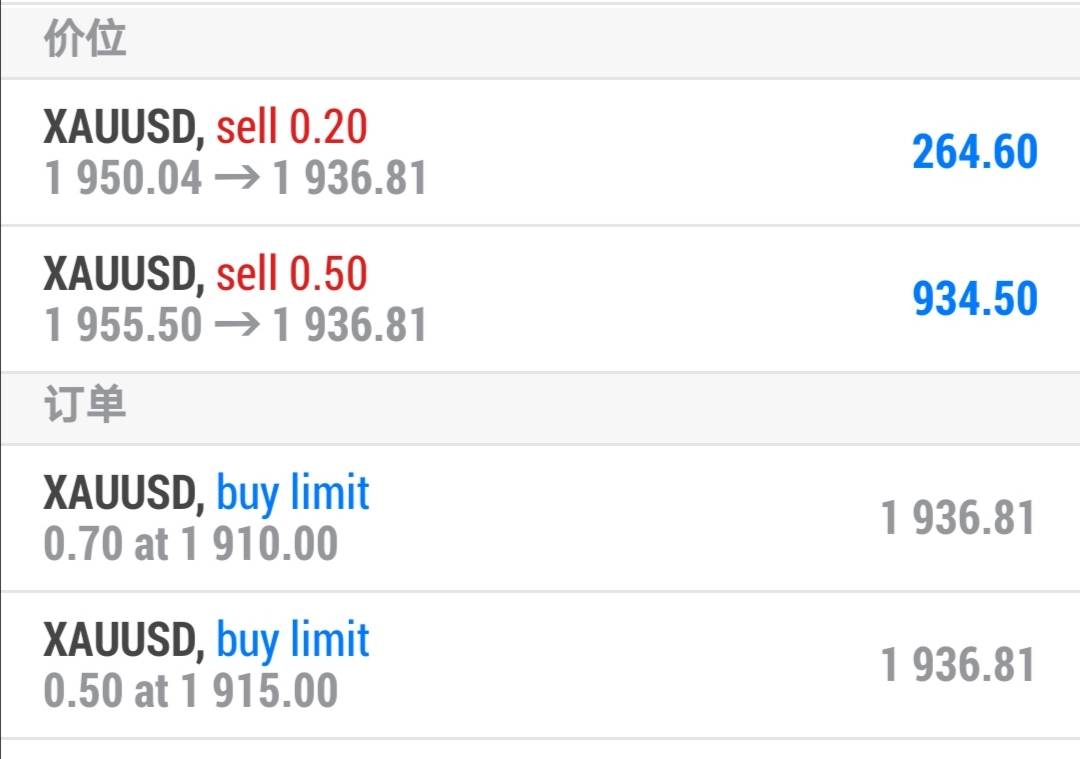Screen dimensions: 1080x759
Task: Click the 0.70 at 1 910.00 text
Action: click(191, 545)
